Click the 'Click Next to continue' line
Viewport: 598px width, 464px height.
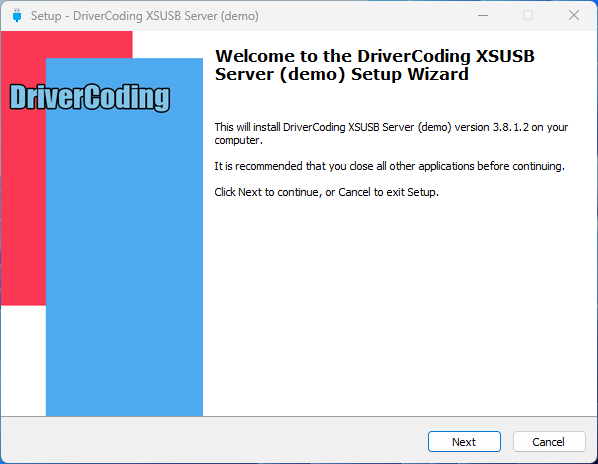(326, 192)
